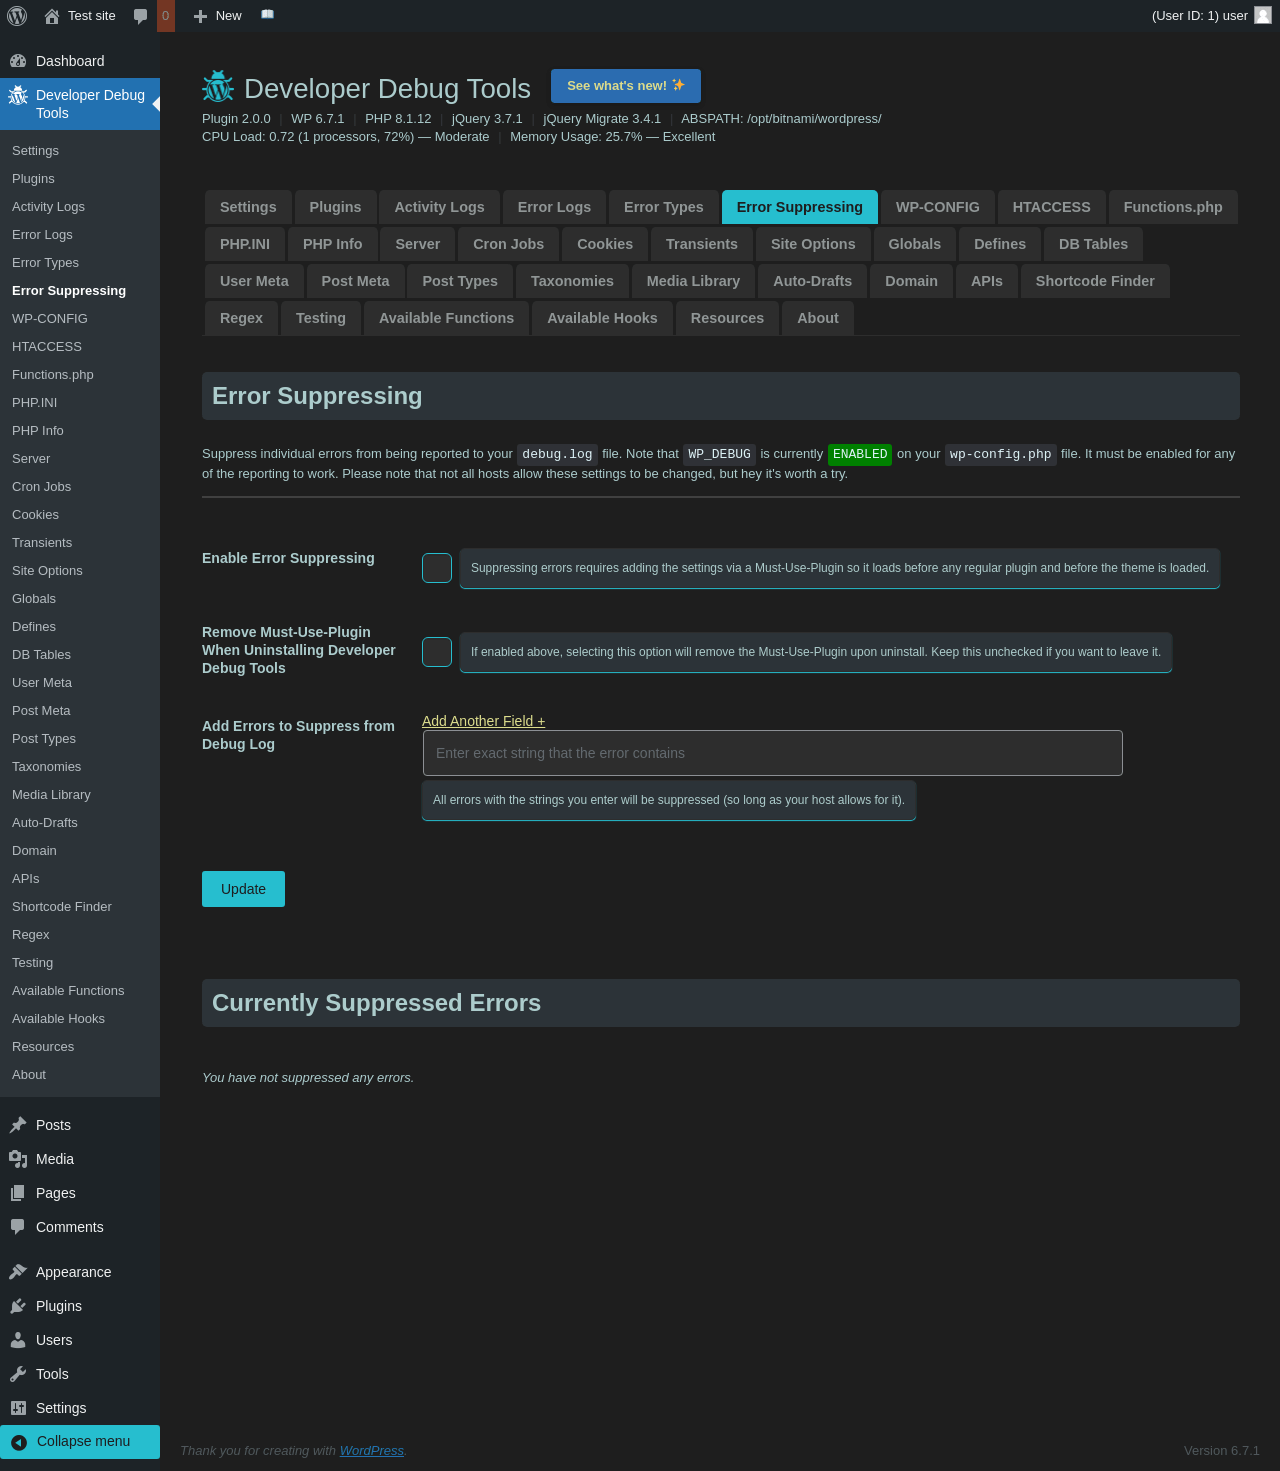1280x1471 pixels.
Task: Focus the error string input field
Action: pos(772,753)
